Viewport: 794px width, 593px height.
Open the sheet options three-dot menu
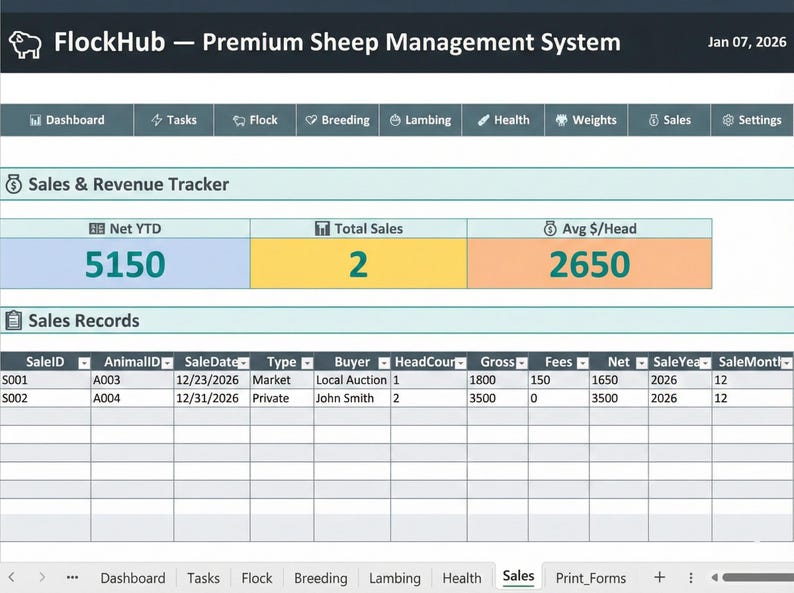click(691, 578)
